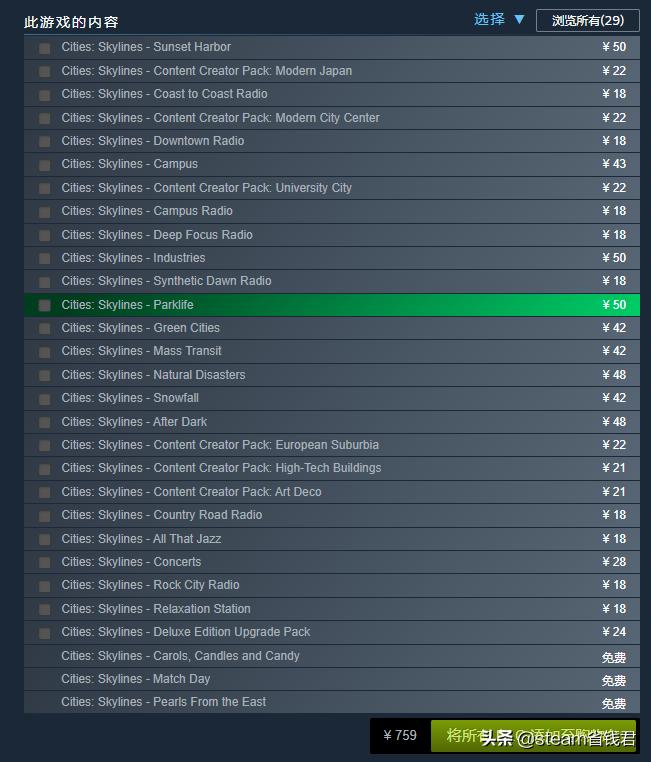The width and height of the screenshot is (651, 762).
Task: Open Cities: Skylines - Industries entry
Action: [332, 258]
